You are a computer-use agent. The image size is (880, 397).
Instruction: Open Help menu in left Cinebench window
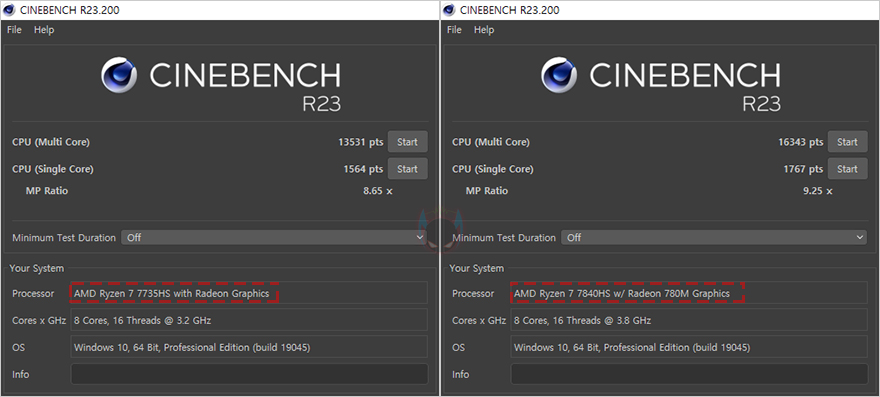(44, 30)
